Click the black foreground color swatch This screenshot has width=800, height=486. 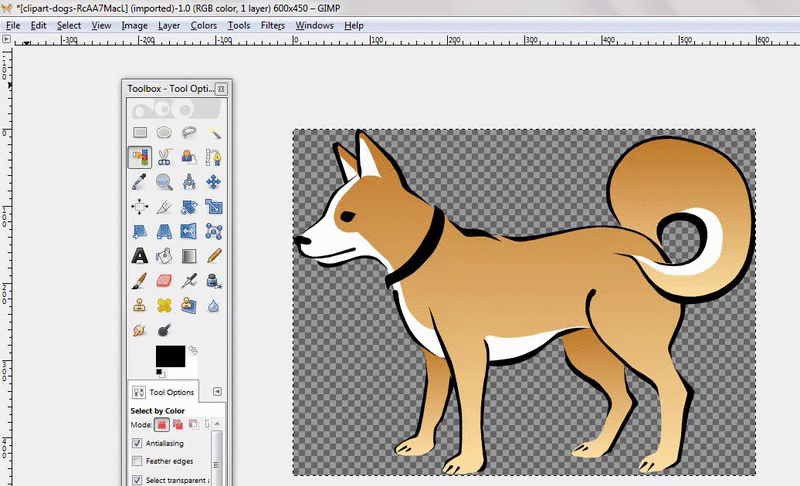click(x=169, y=355)
